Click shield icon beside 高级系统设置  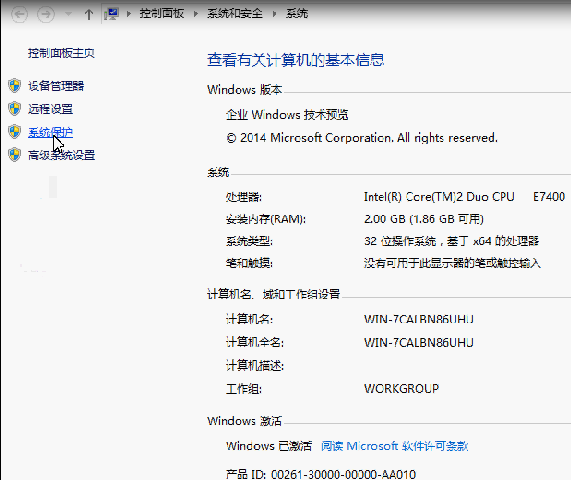pyautogui.click(x=15, y=155)
